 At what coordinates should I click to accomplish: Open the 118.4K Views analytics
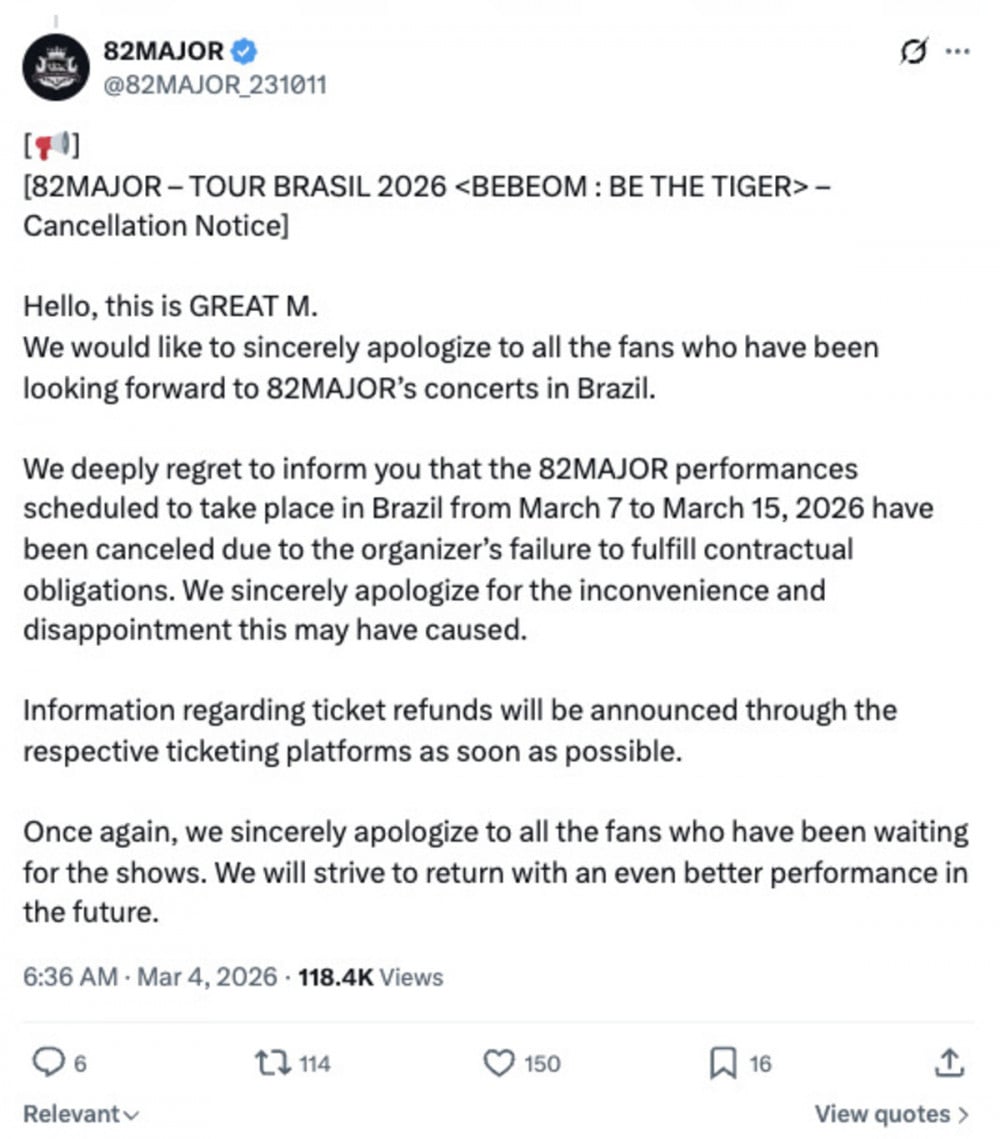click(370, 976)
